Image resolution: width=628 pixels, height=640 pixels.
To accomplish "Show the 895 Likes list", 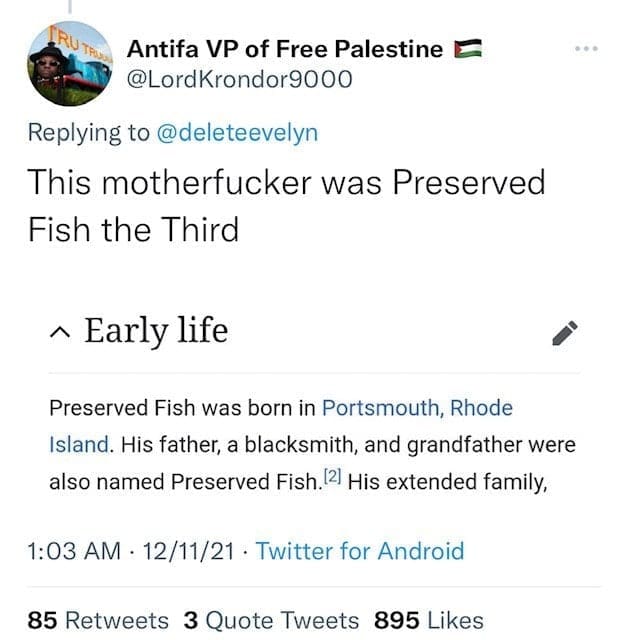I will coord(428,620).
